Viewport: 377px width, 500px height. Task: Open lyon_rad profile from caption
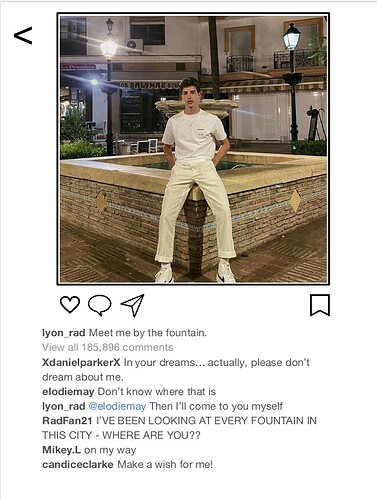click(64, 333)
